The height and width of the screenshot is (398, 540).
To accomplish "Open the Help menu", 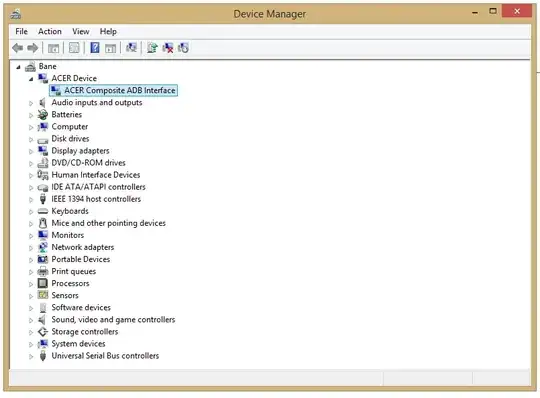I will coord(108,31).
